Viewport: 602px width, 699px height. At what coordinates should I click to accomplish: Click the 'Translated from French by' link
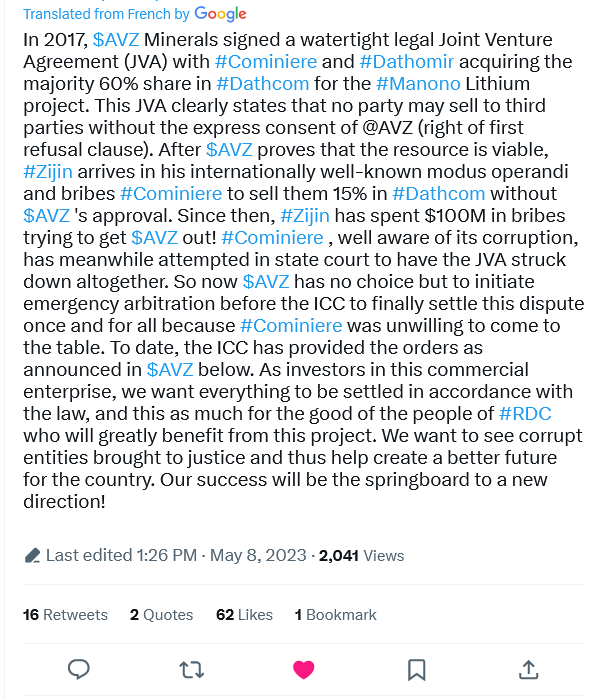pyautogui.click(x=106, y=14)
